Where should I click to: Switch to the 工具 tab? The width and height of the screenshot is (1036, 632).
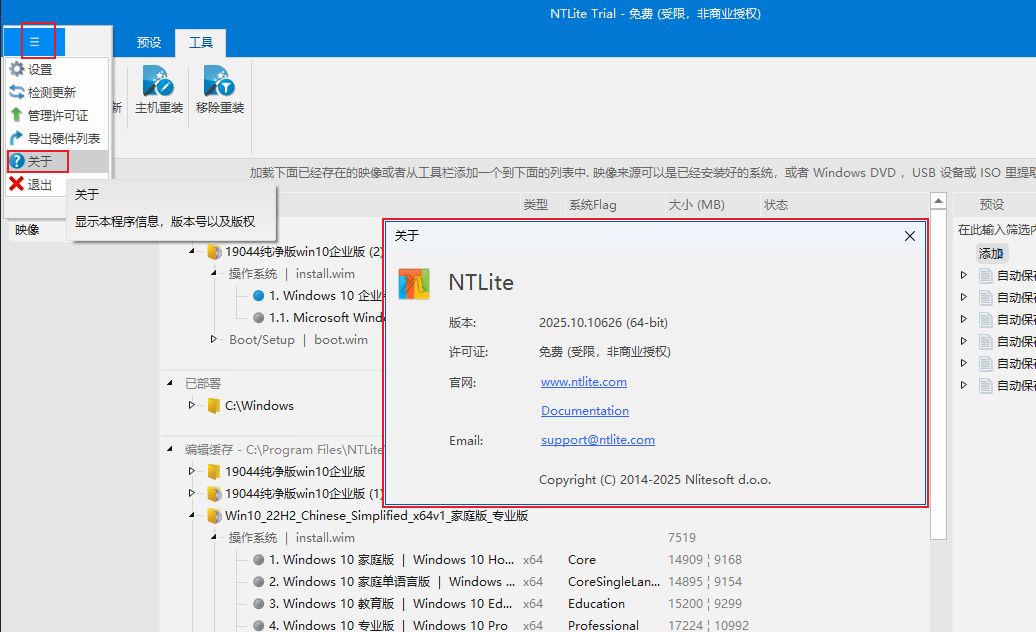(x=201, y=43)
